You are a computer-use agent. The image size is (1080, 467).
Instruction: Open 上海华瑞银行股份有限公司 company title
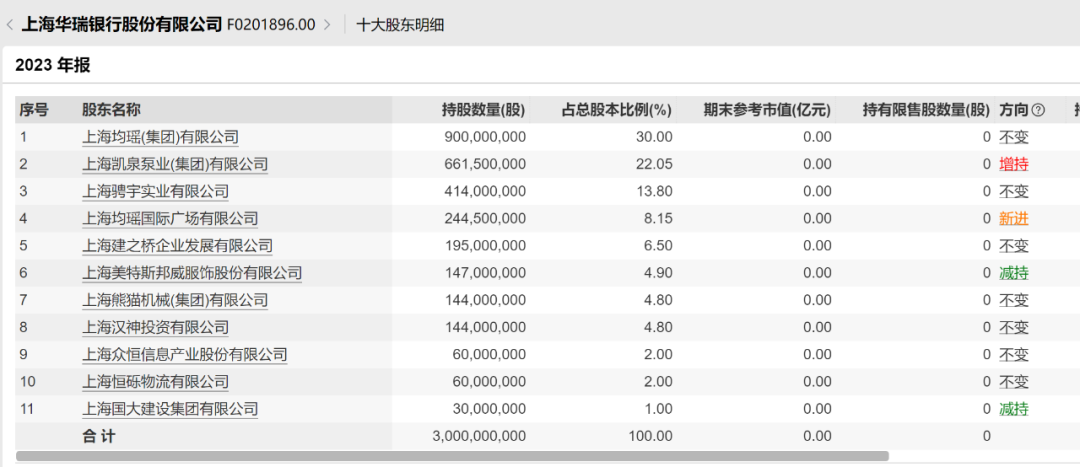[122, 25]
